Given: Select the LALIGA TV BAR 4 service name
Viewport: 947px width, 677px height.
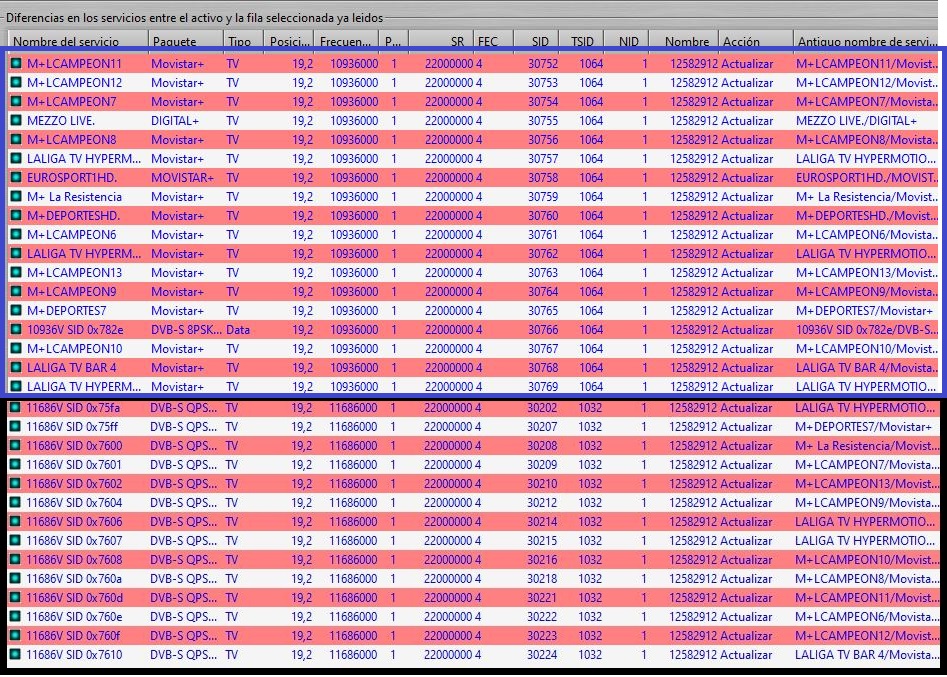Looking at the screenshot, I should coord(72,368).
